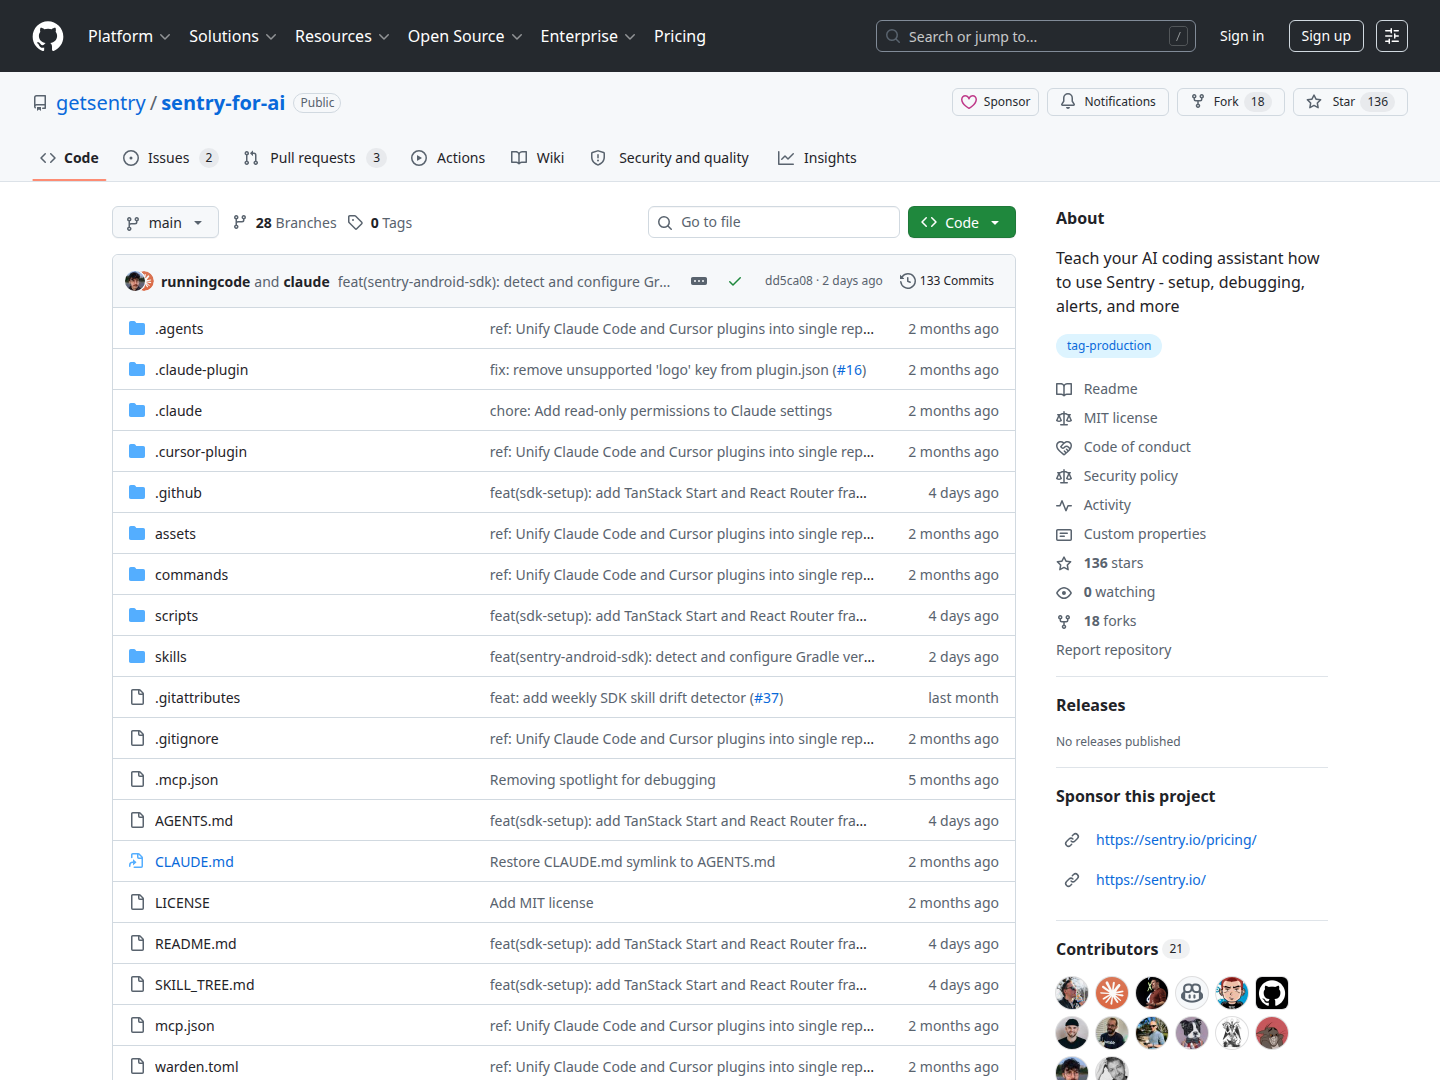Open the .agents folder icon
This screenshot has height=1080, width=1440.
tap(137, 328)
